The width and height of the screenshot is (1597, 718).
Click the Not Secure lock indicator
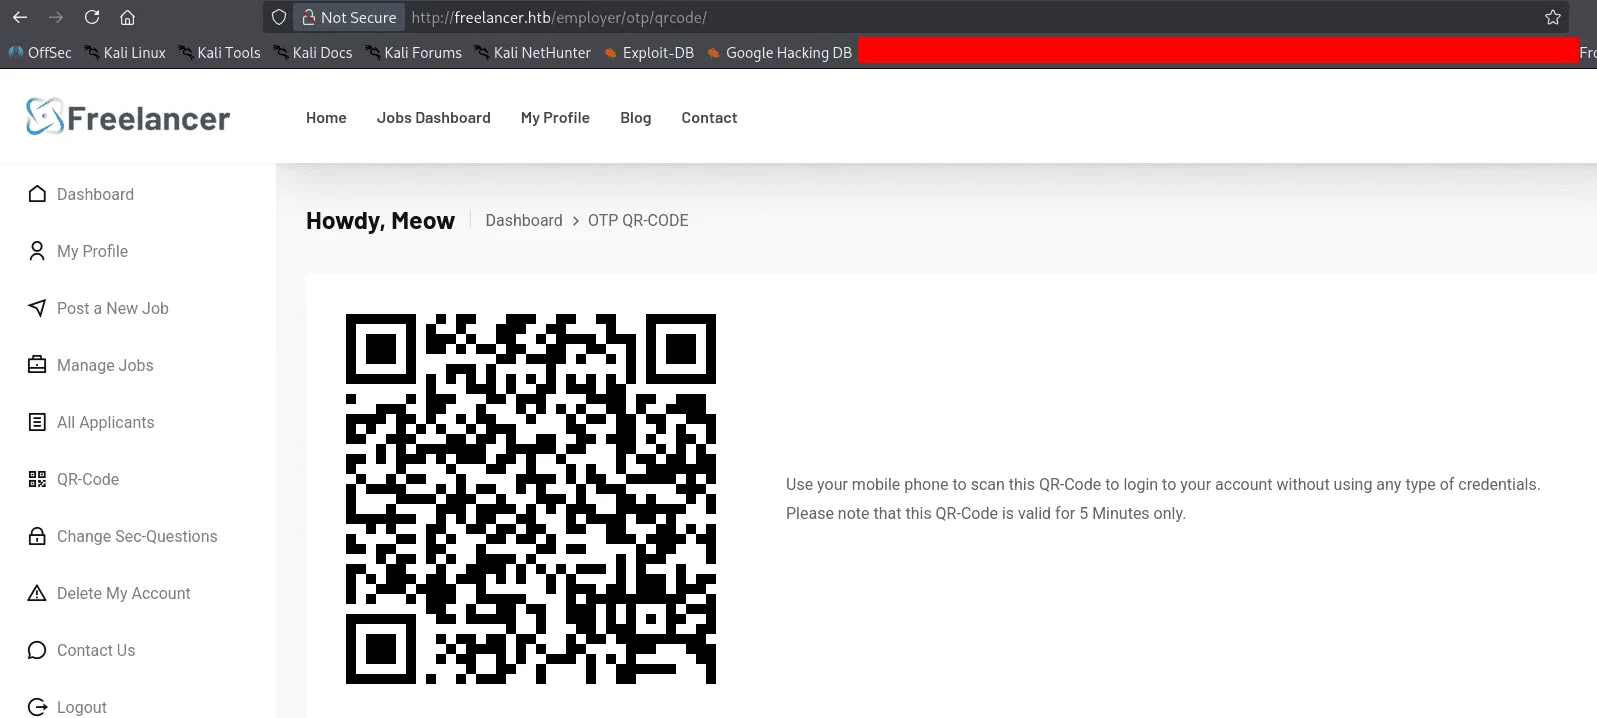349,17
